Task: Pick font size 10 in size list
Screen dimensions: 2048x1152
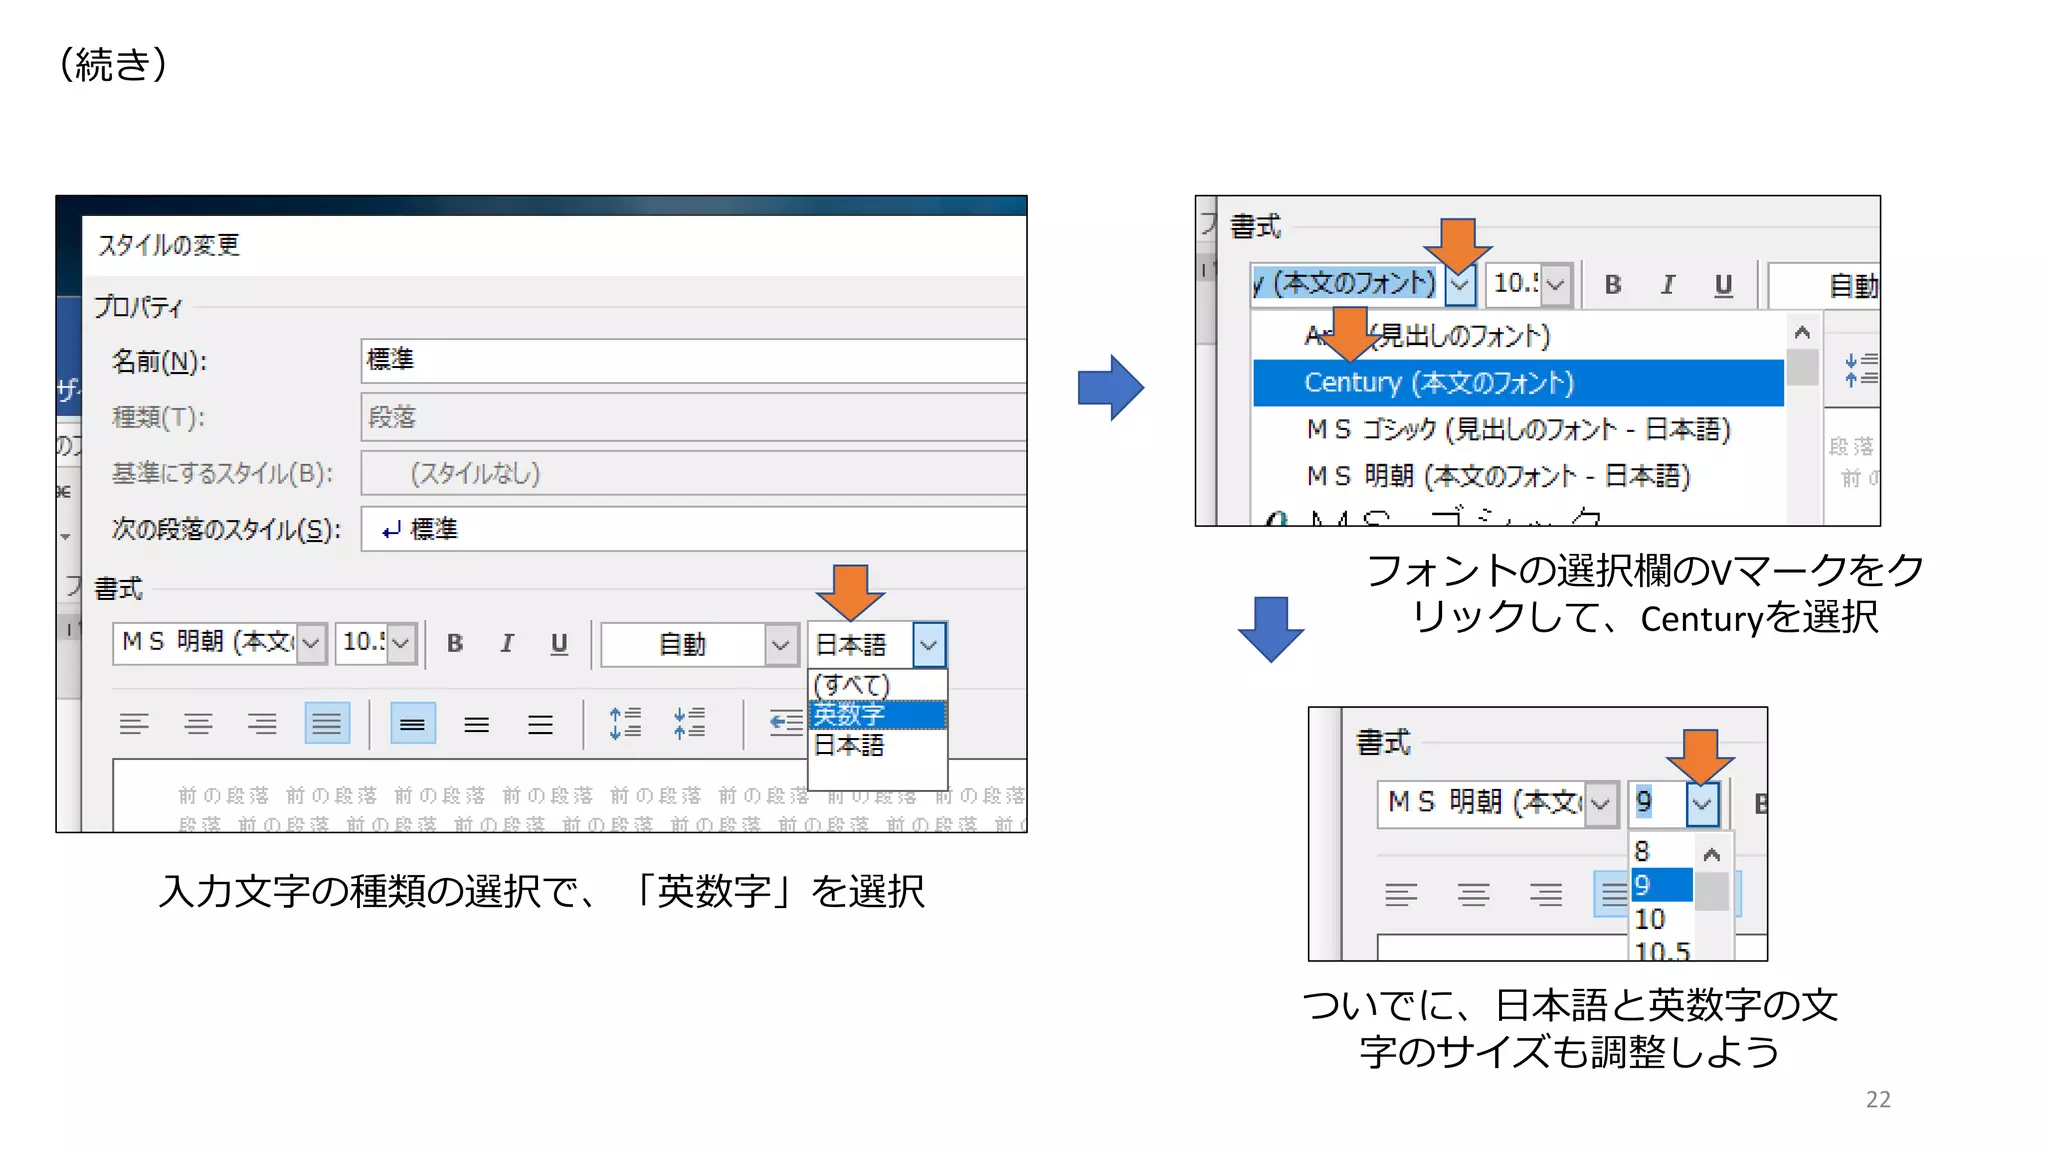Action: (1652, 919)
